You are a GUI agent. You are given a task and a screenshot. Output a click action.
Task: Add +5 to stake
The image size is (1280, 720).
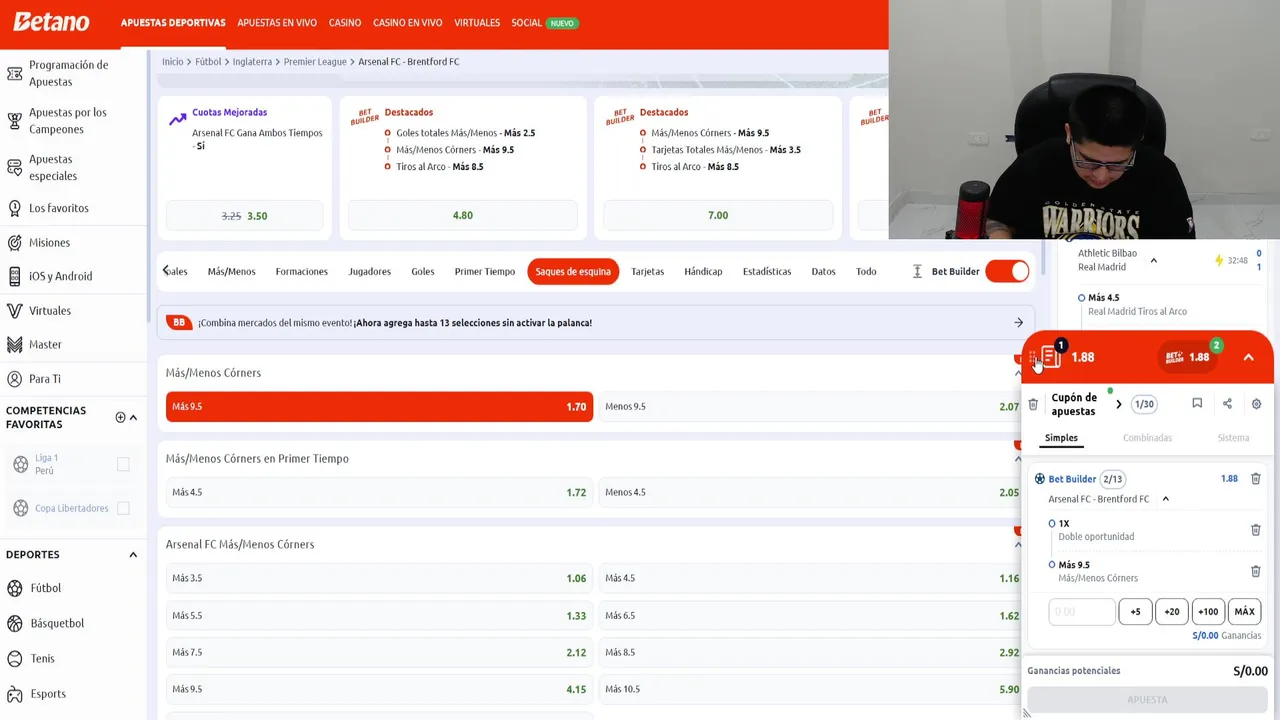pos(1135,611)
